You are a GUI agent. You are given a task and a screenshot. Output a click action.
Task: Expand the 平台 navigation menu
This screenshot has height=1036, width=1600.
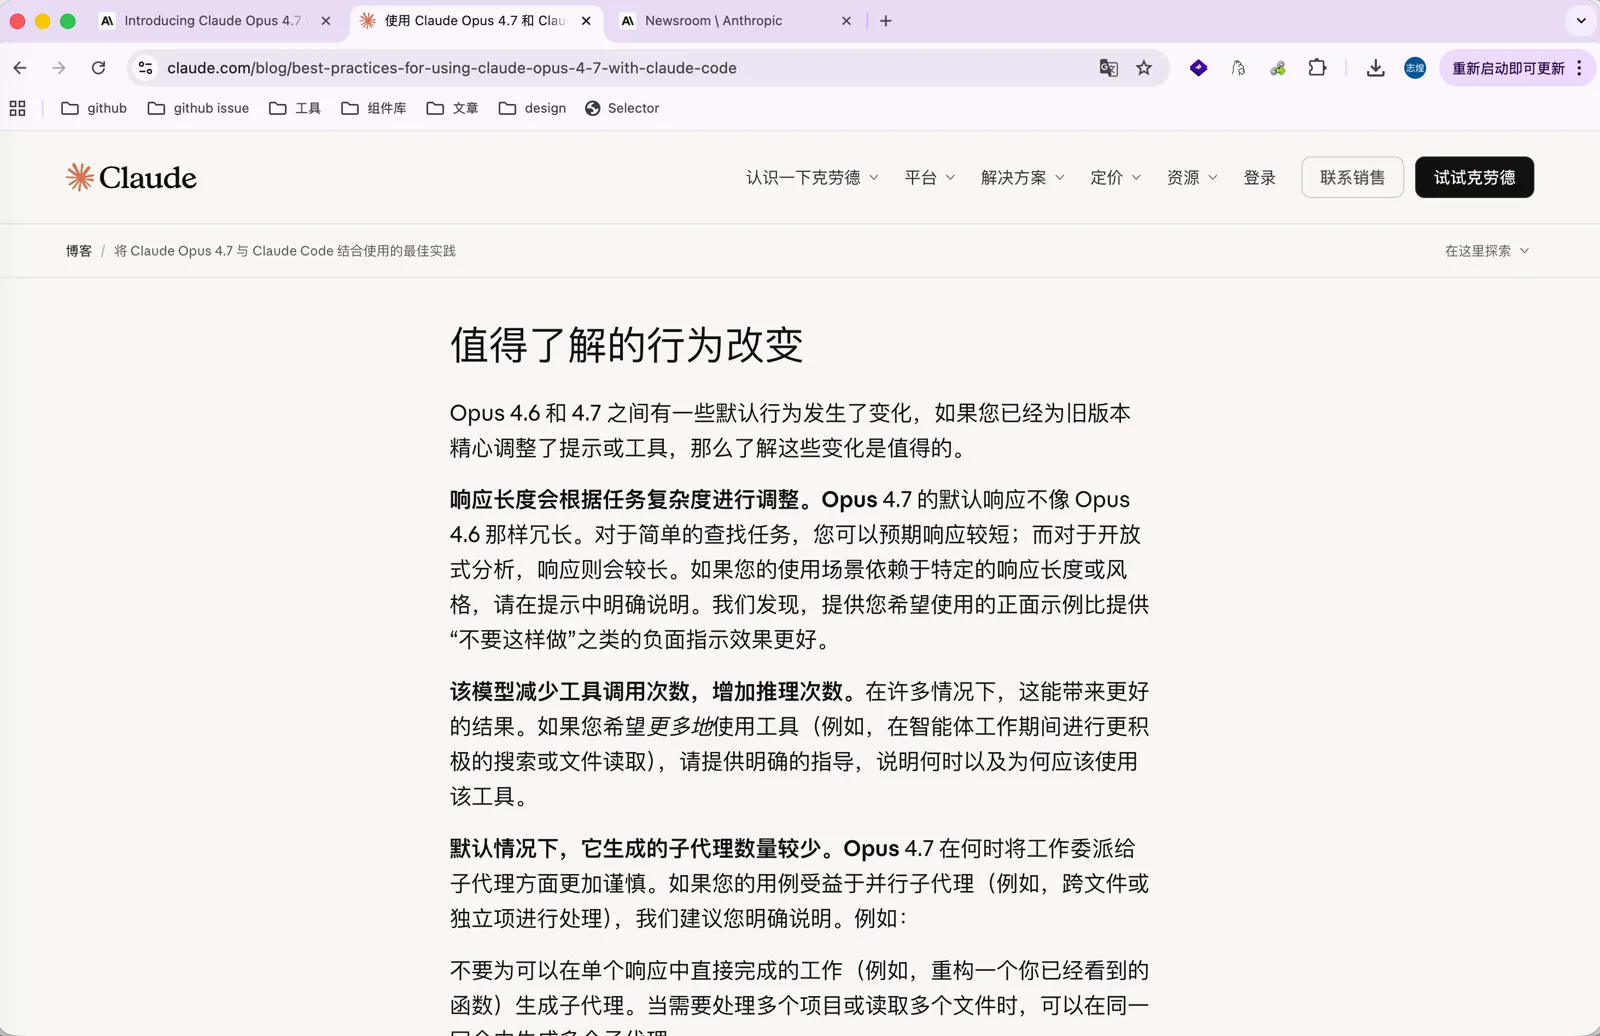(x=929, y=177)
